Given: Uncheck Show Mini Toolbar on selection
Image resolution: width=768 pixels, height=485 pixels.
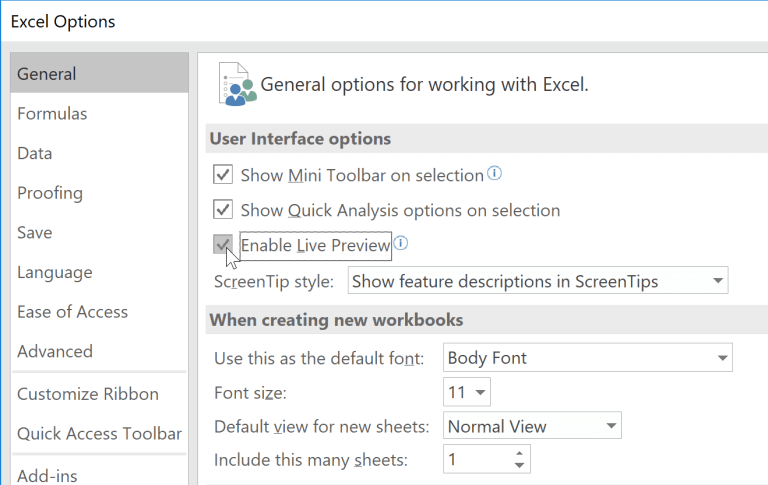Looking at the screenshot, I should (x=223, y=176).
